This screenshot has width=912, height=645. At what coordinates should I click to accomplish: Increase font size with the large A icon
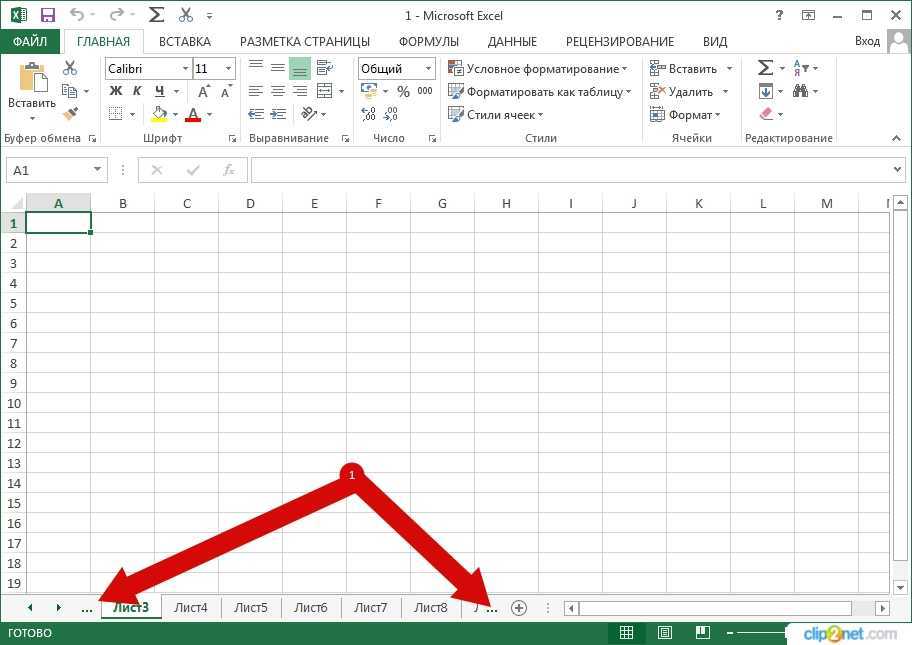204,91
